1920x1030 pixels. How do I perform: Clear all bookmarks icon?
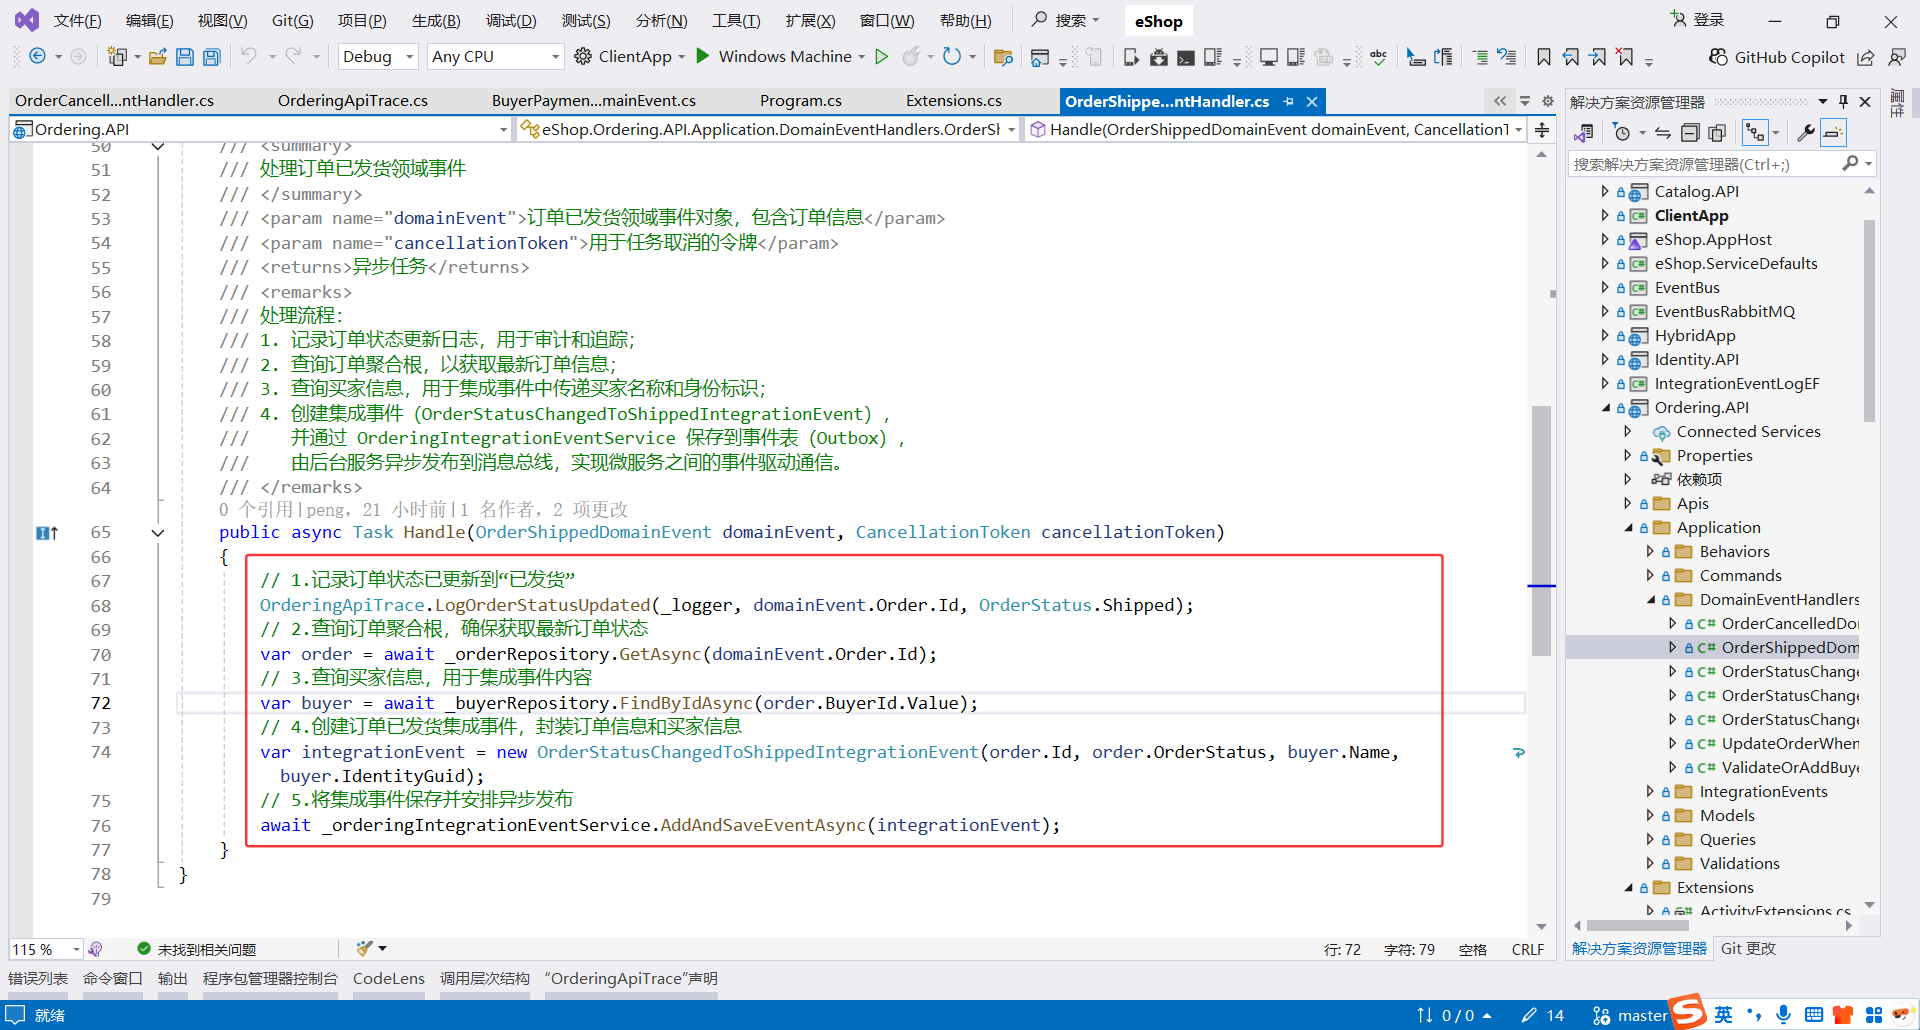click(x=1625, y=57)
